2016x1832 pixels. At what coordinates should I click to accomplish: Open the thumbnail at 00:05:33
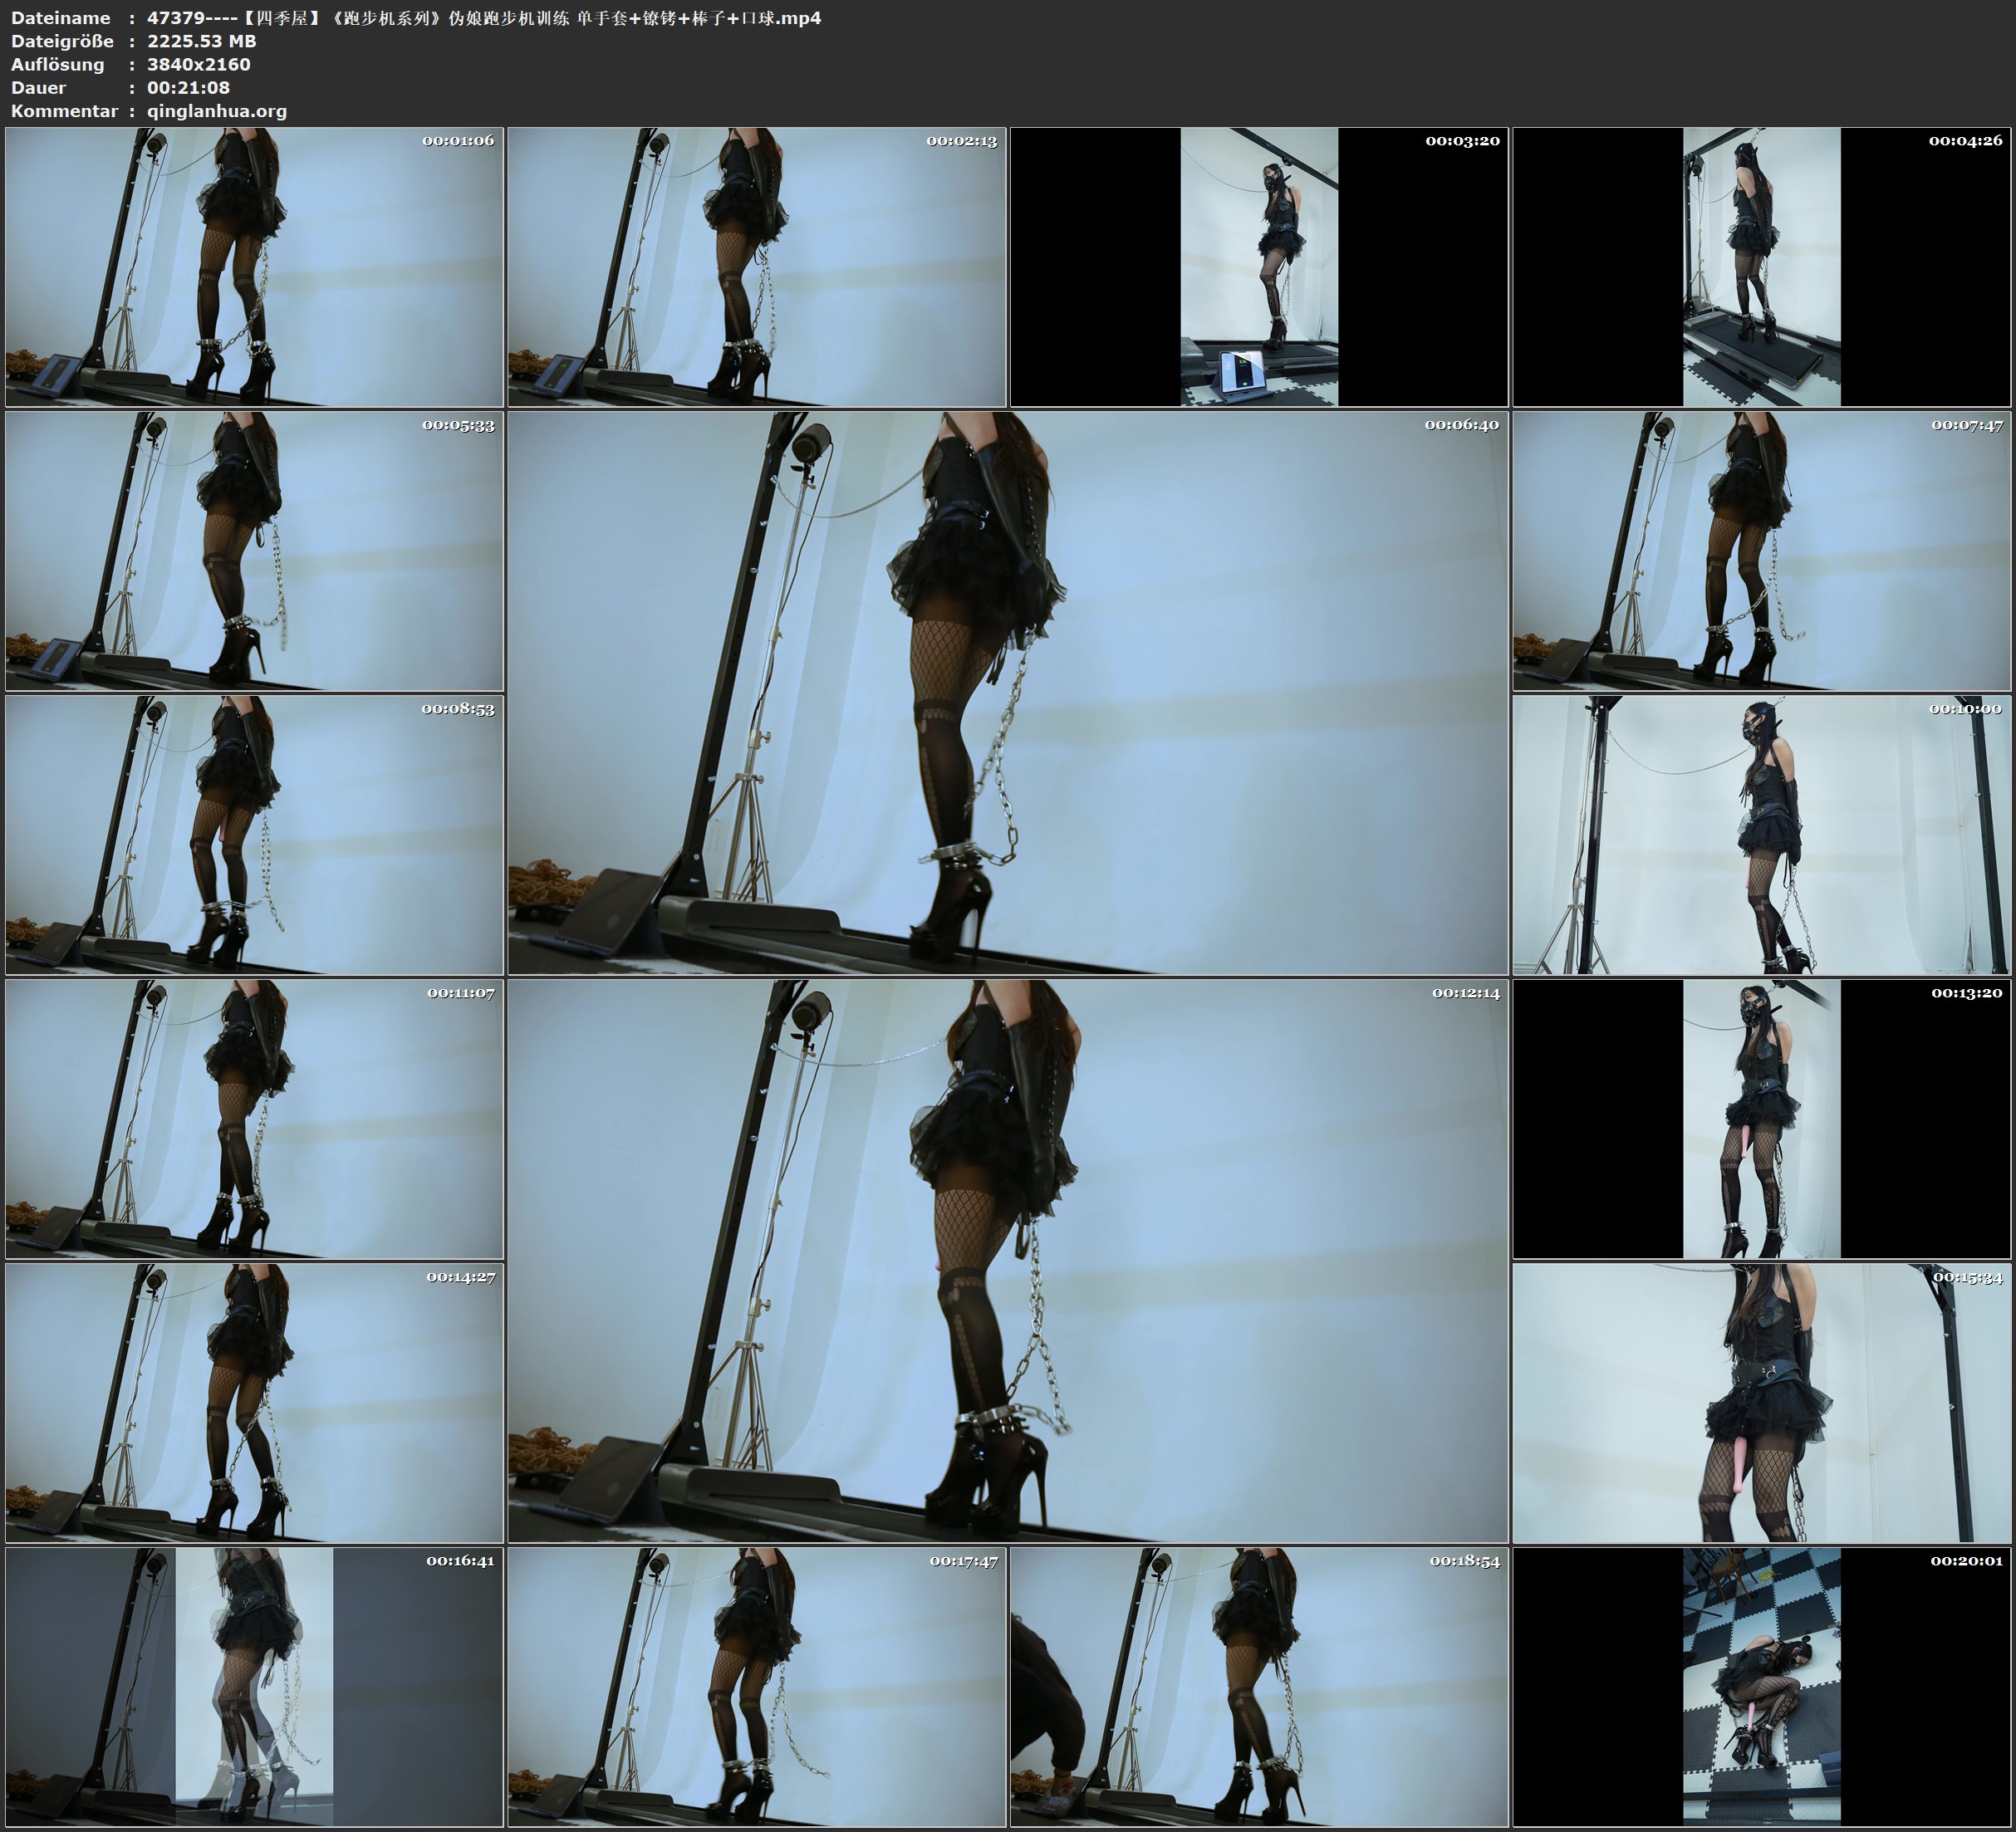(x=254, y=550)
